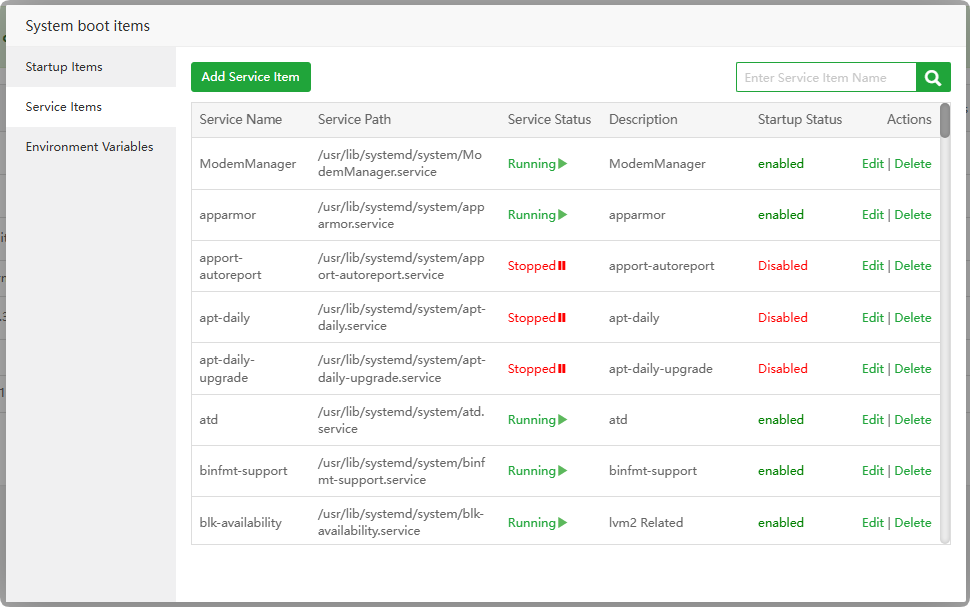Click apt-daily-upgrade Stopped pause icon
This screenshot has width=970, height=607.
point(562,369)
